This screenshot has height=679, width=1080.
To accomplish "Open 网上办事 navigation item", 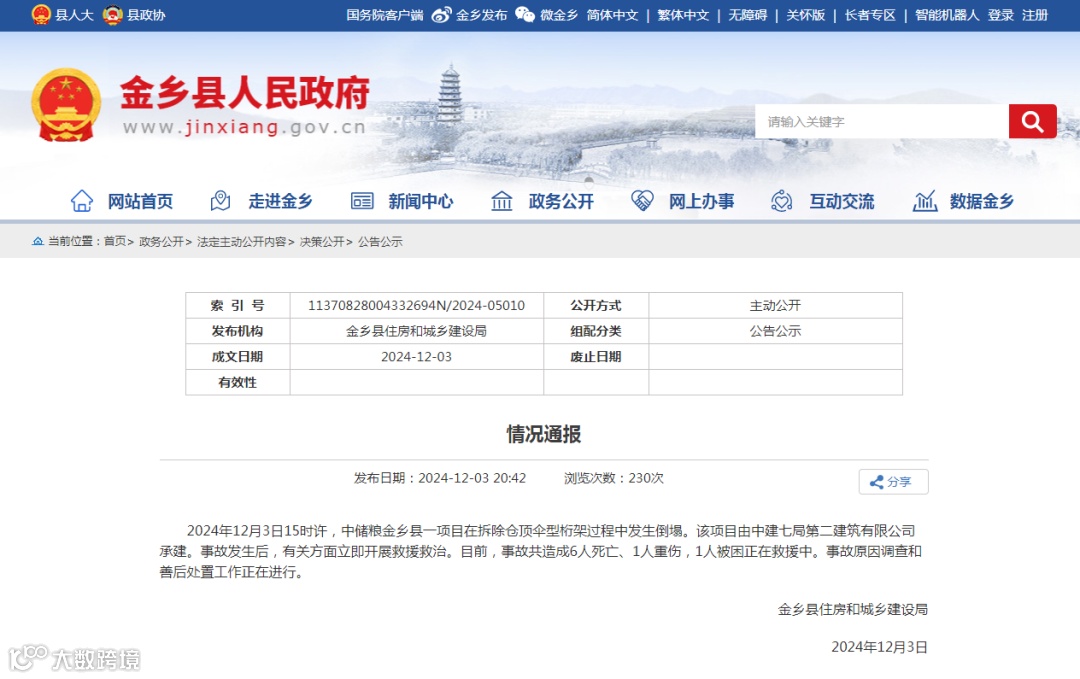I will [x=702, y=201].
